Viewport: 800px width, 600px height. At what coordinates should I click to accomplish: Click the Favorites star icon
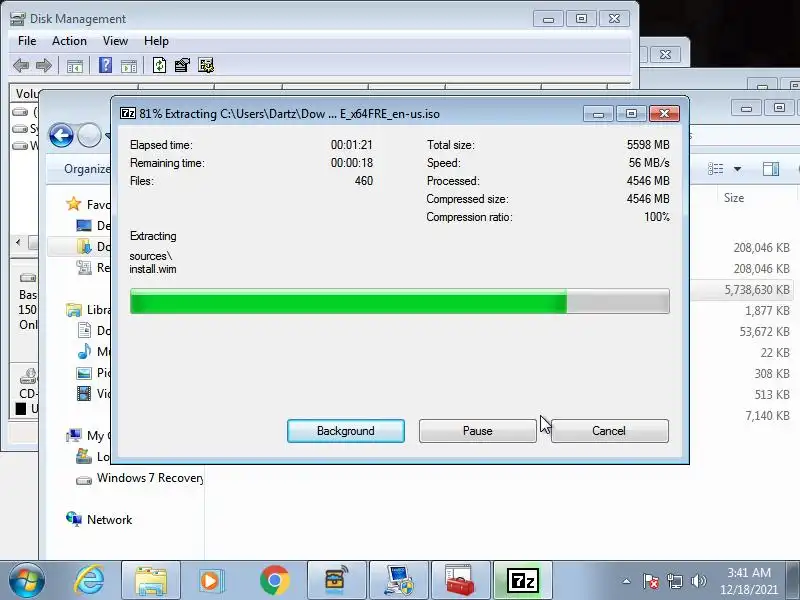(x=73, y=204)
